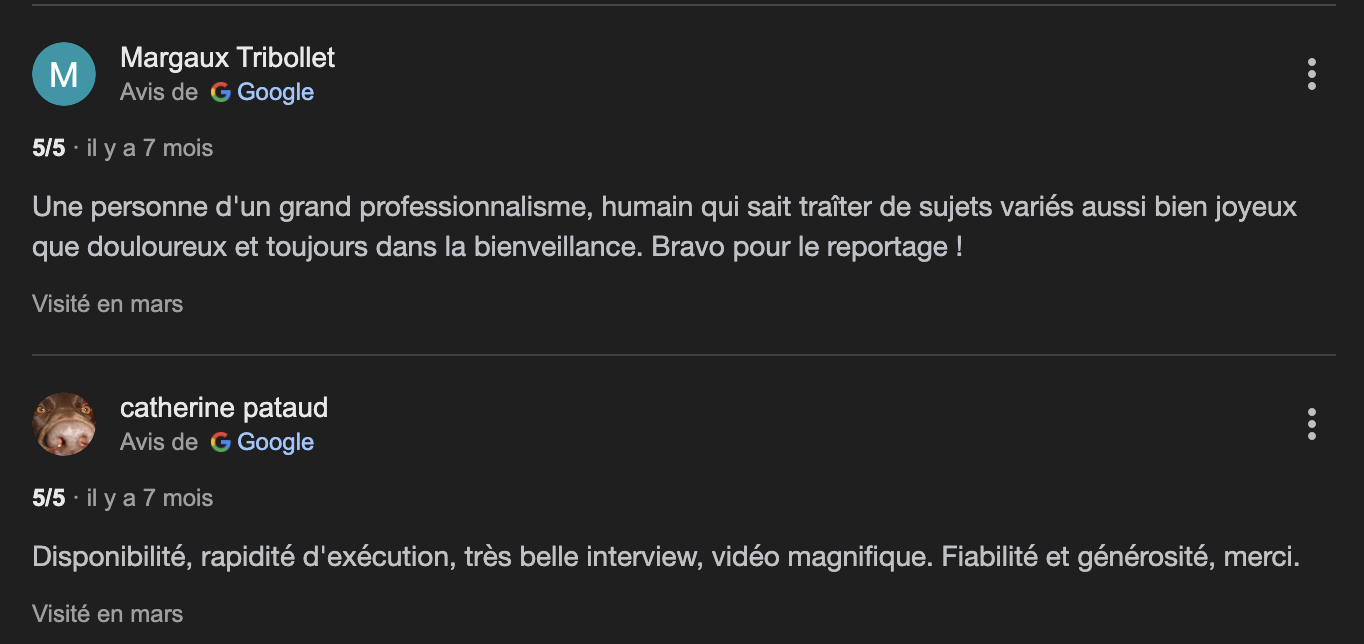Click "il y a 7 mois" on catherine's review

150,498
